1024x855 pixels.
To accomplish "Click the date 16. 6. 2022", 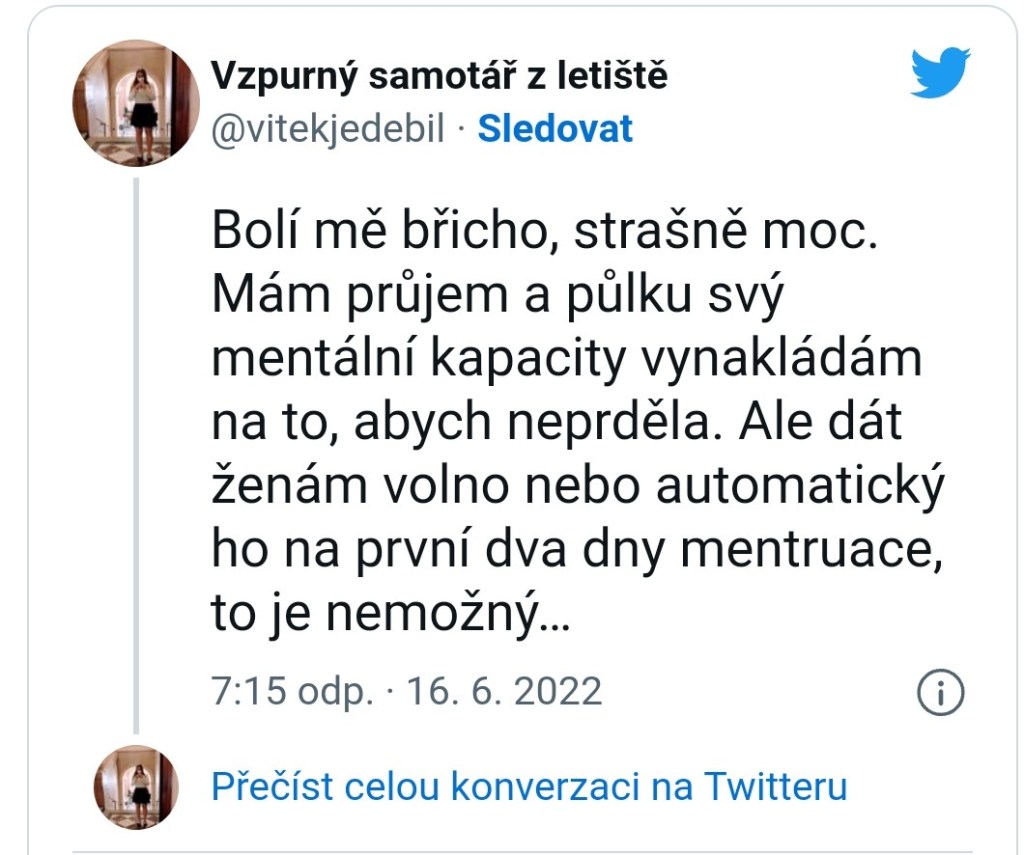I will 503,691.
